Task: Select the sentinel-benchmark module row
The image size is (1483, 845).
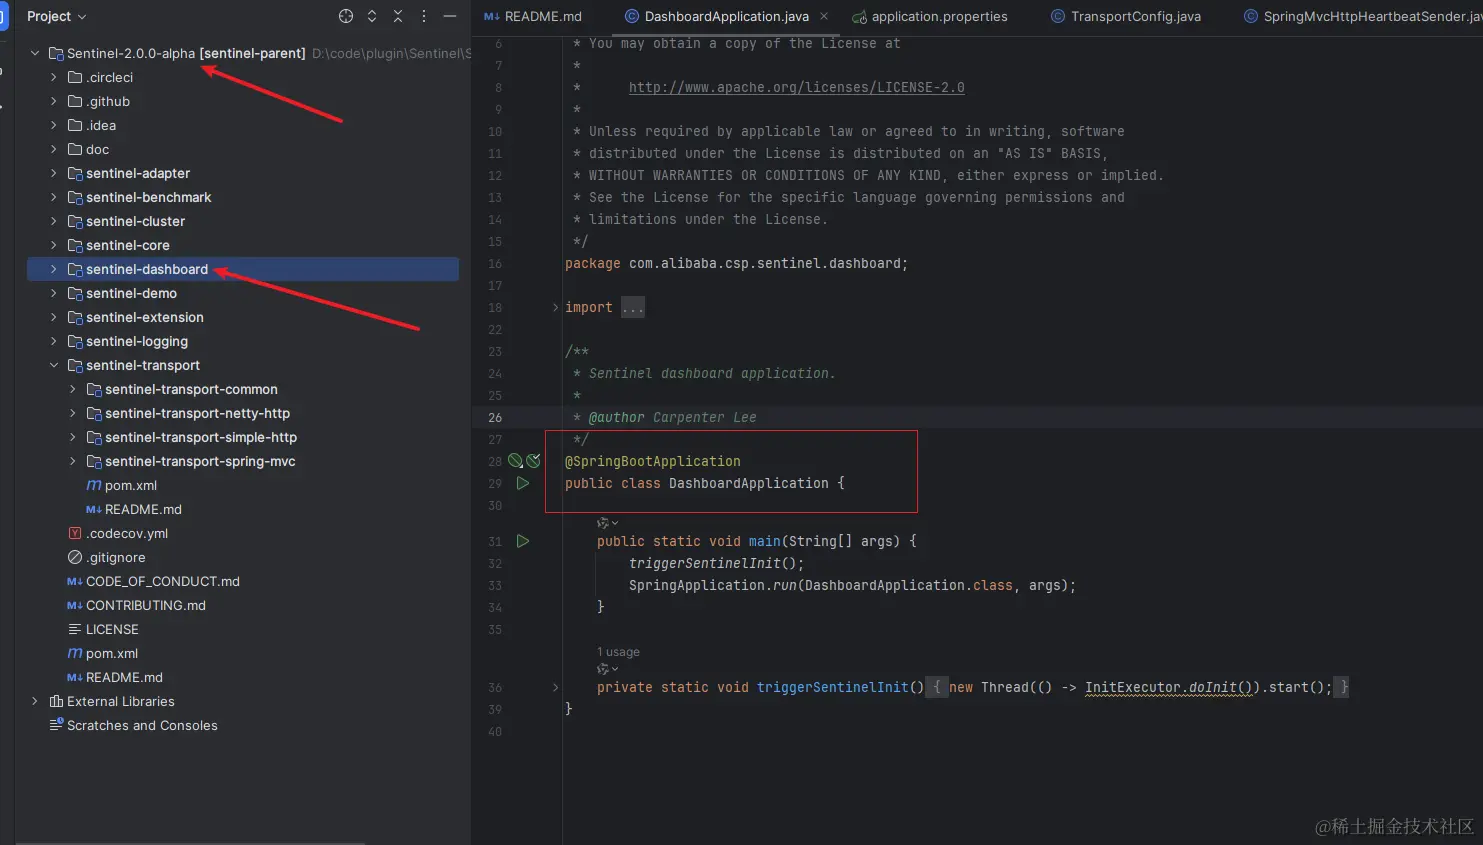Action: click(x=243, y=197)
